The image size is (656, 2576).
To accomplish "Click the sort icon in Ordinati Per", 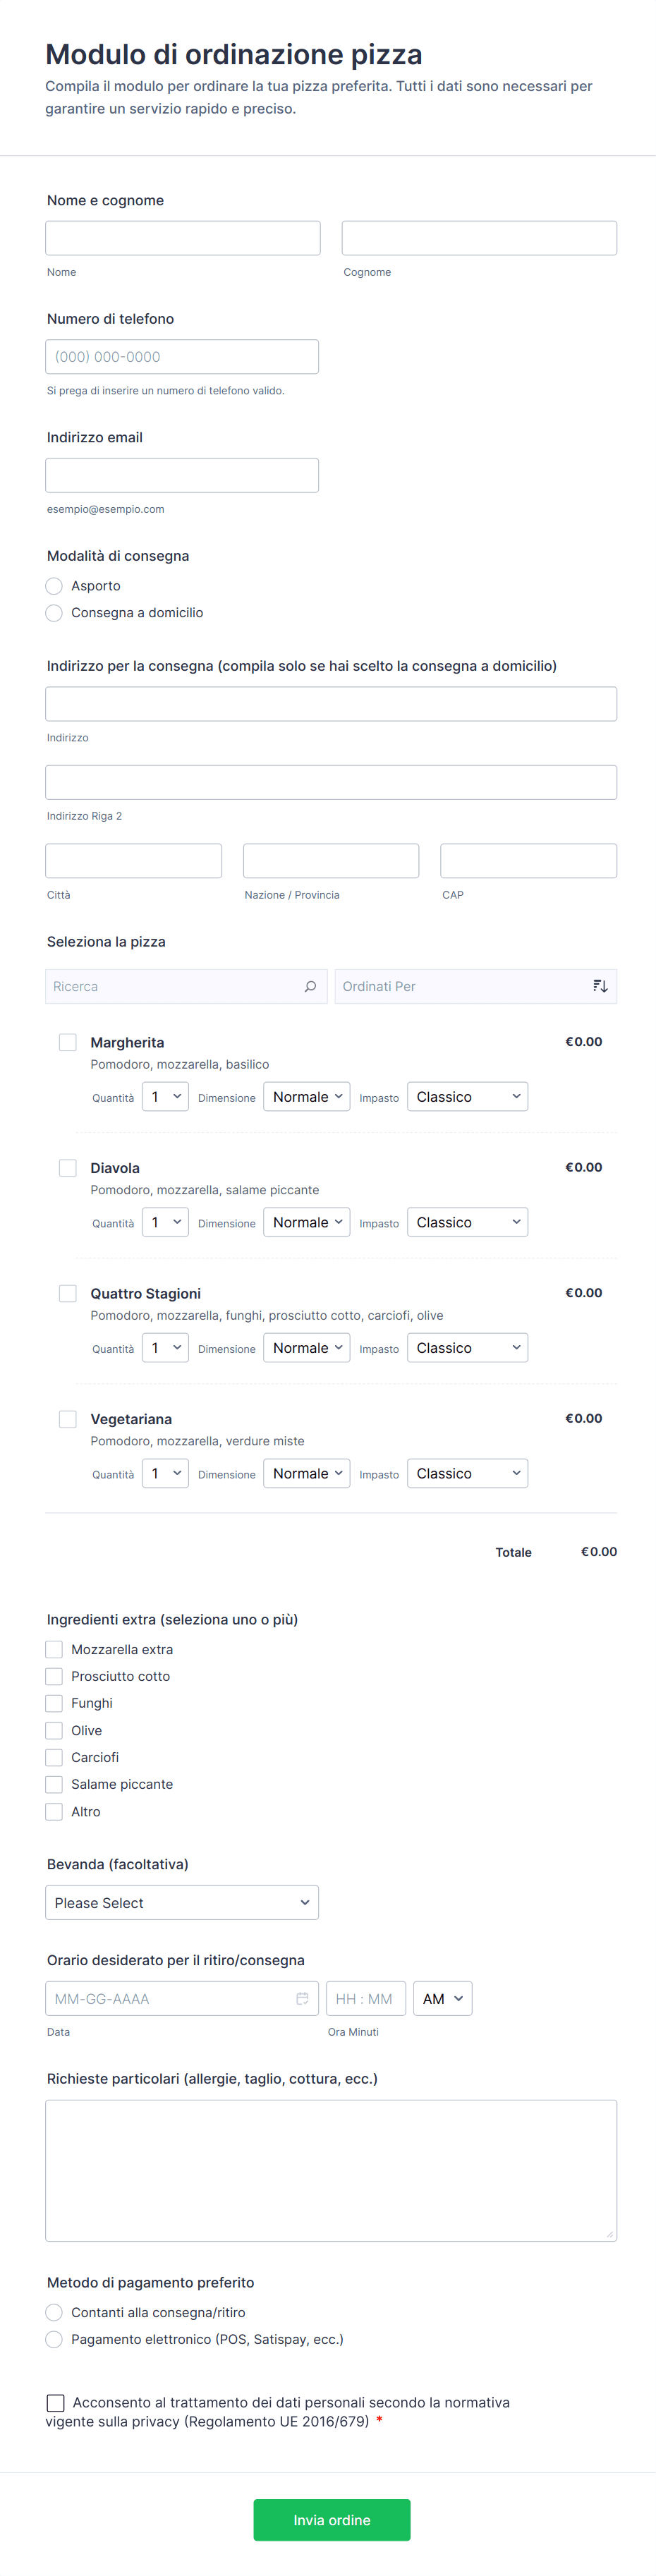I will (x=600, y=986).
